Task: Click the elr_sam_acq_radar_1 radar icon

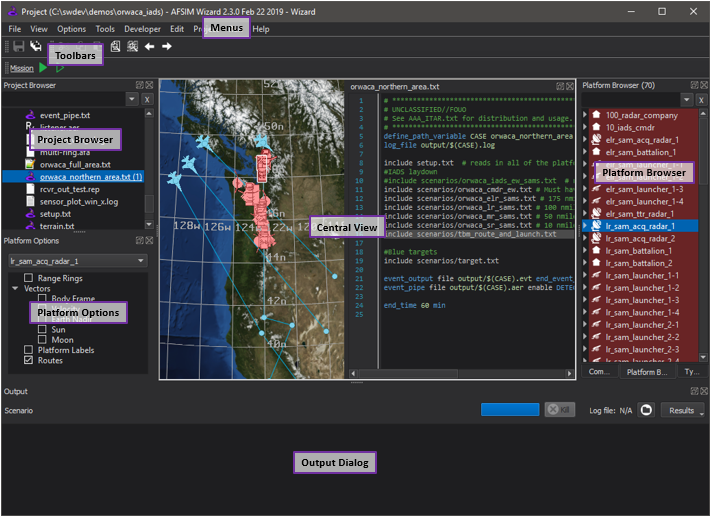Action: pyautogui.click(x=596, y=139)
